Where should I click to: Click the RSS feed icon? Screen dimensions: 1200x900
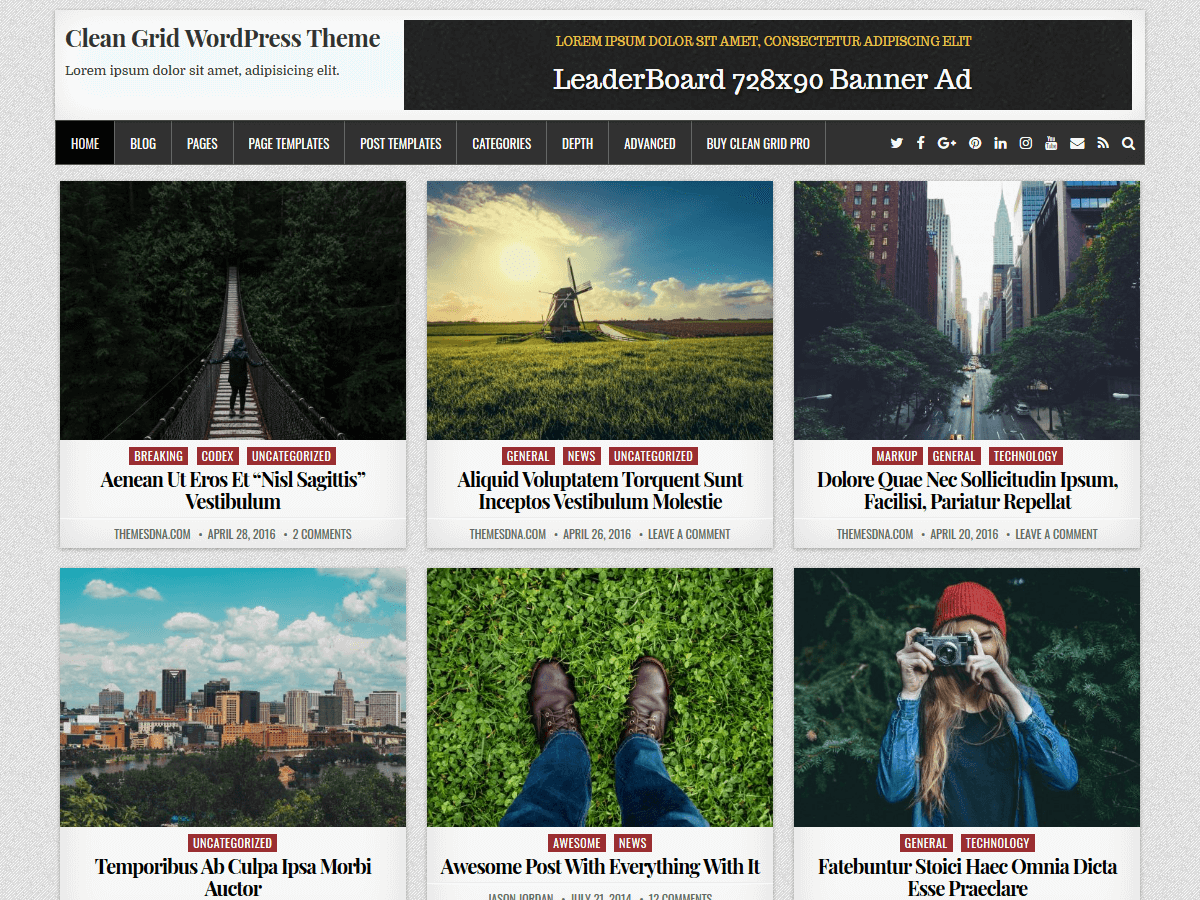pos(1103,143)
